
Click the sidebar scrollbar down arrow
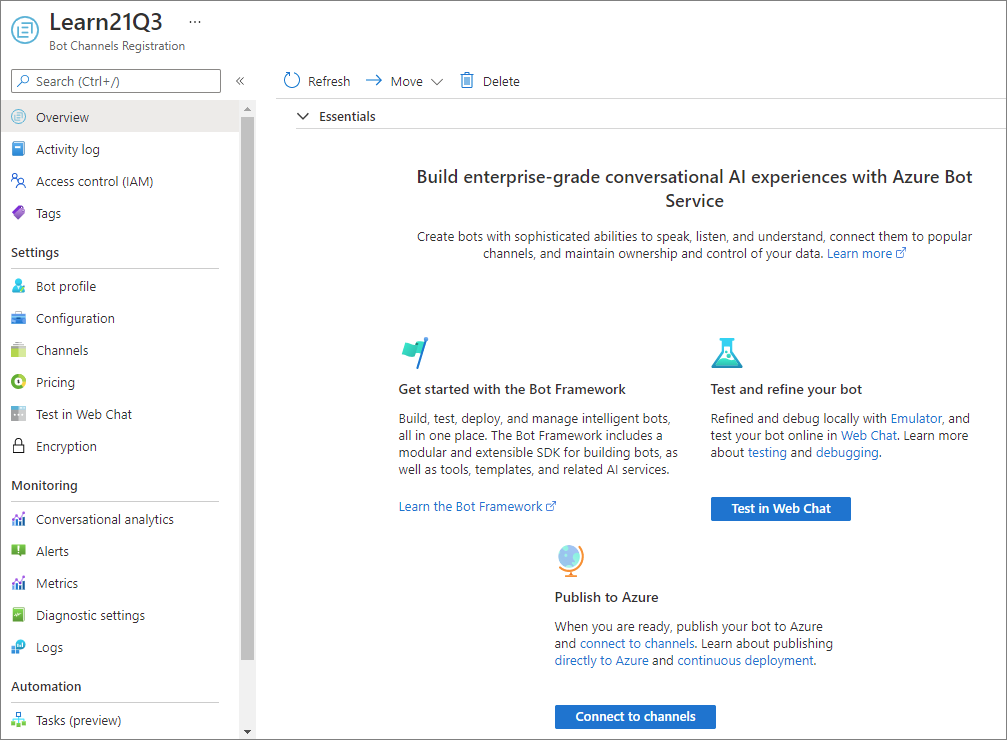(247, 732)
